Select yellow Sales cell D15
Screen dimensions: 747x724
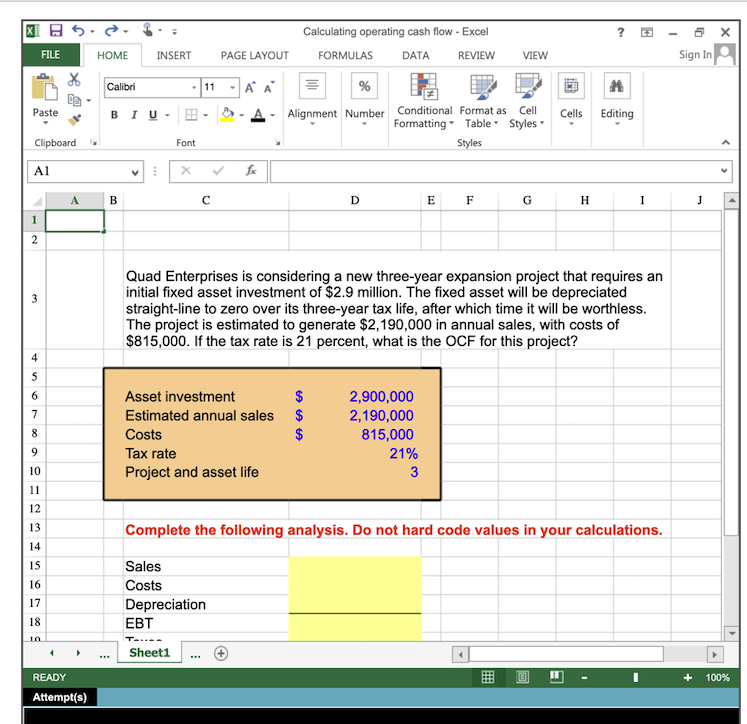pos(355,566)
